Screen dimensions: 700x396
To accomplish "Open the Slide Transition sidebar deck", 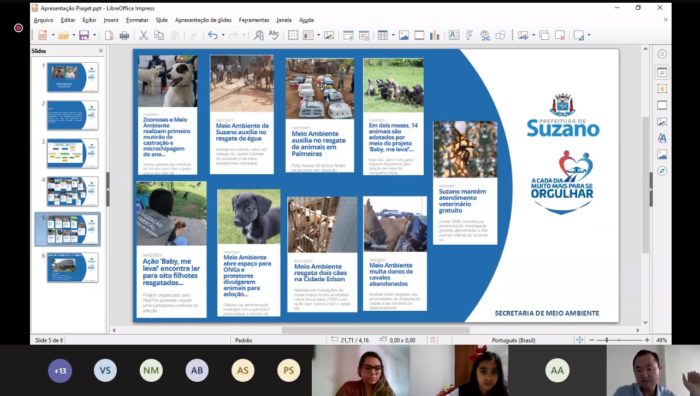I will [662, 88].
